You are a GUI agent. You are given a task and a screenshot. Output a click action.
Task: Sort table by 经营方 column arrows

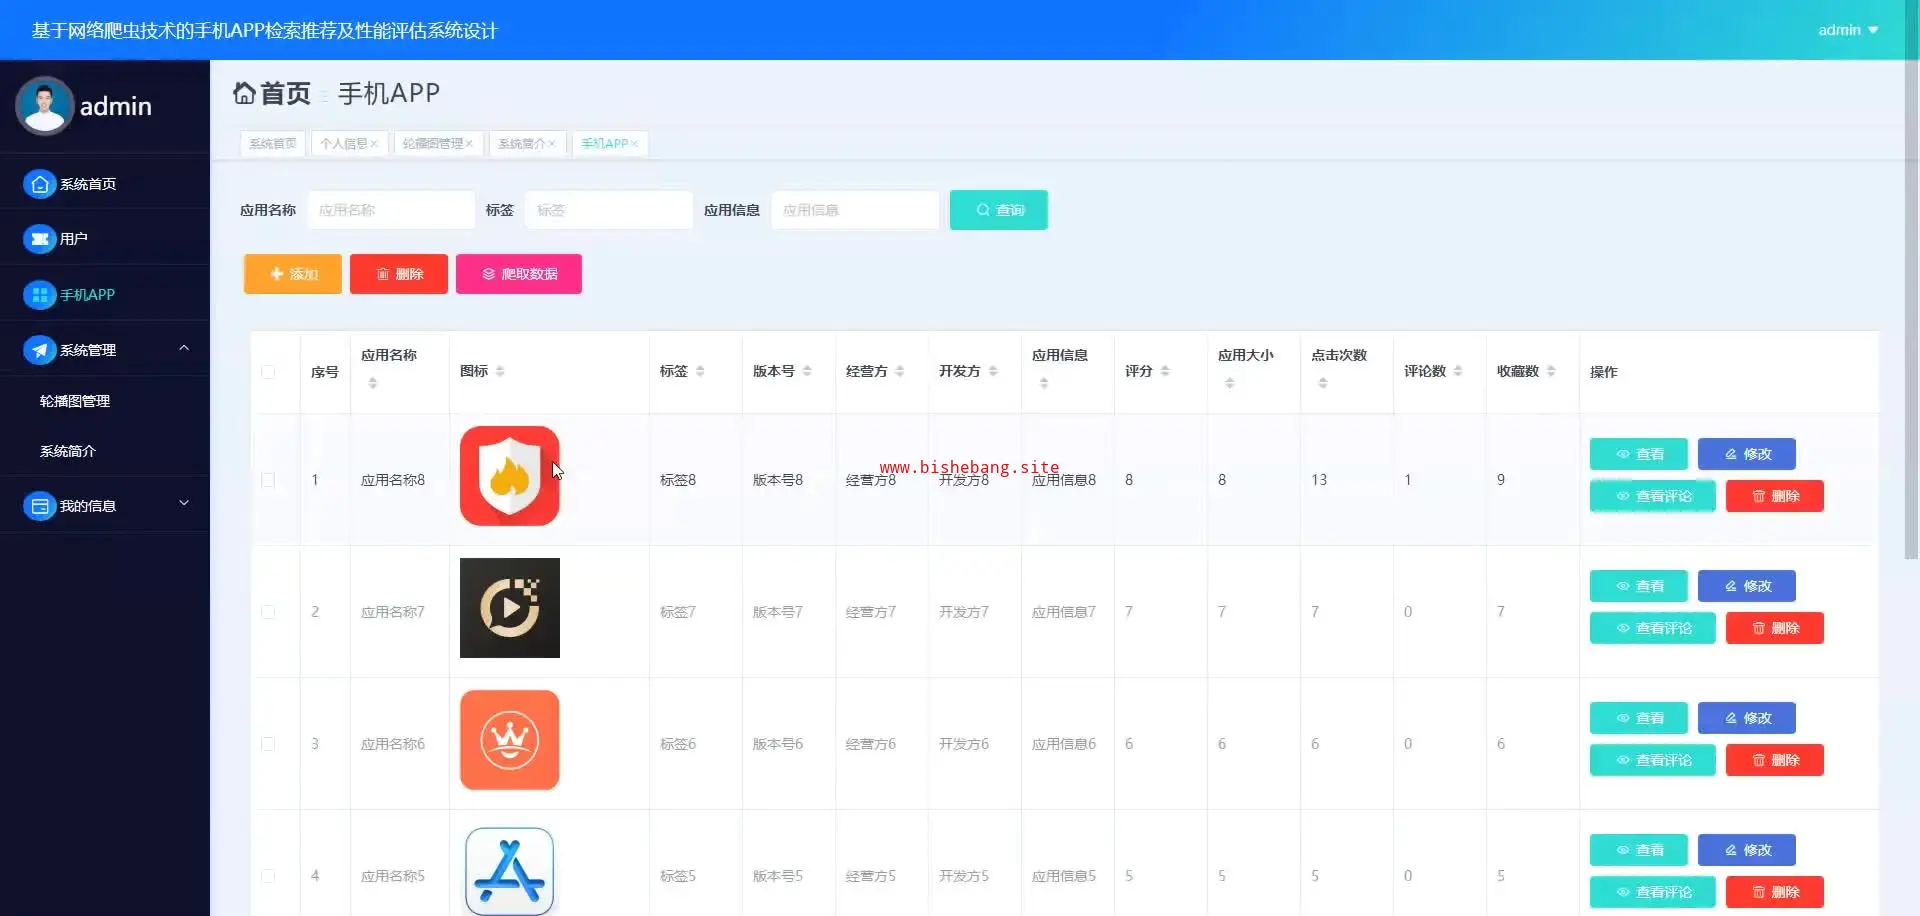click(x=900, y=371)
